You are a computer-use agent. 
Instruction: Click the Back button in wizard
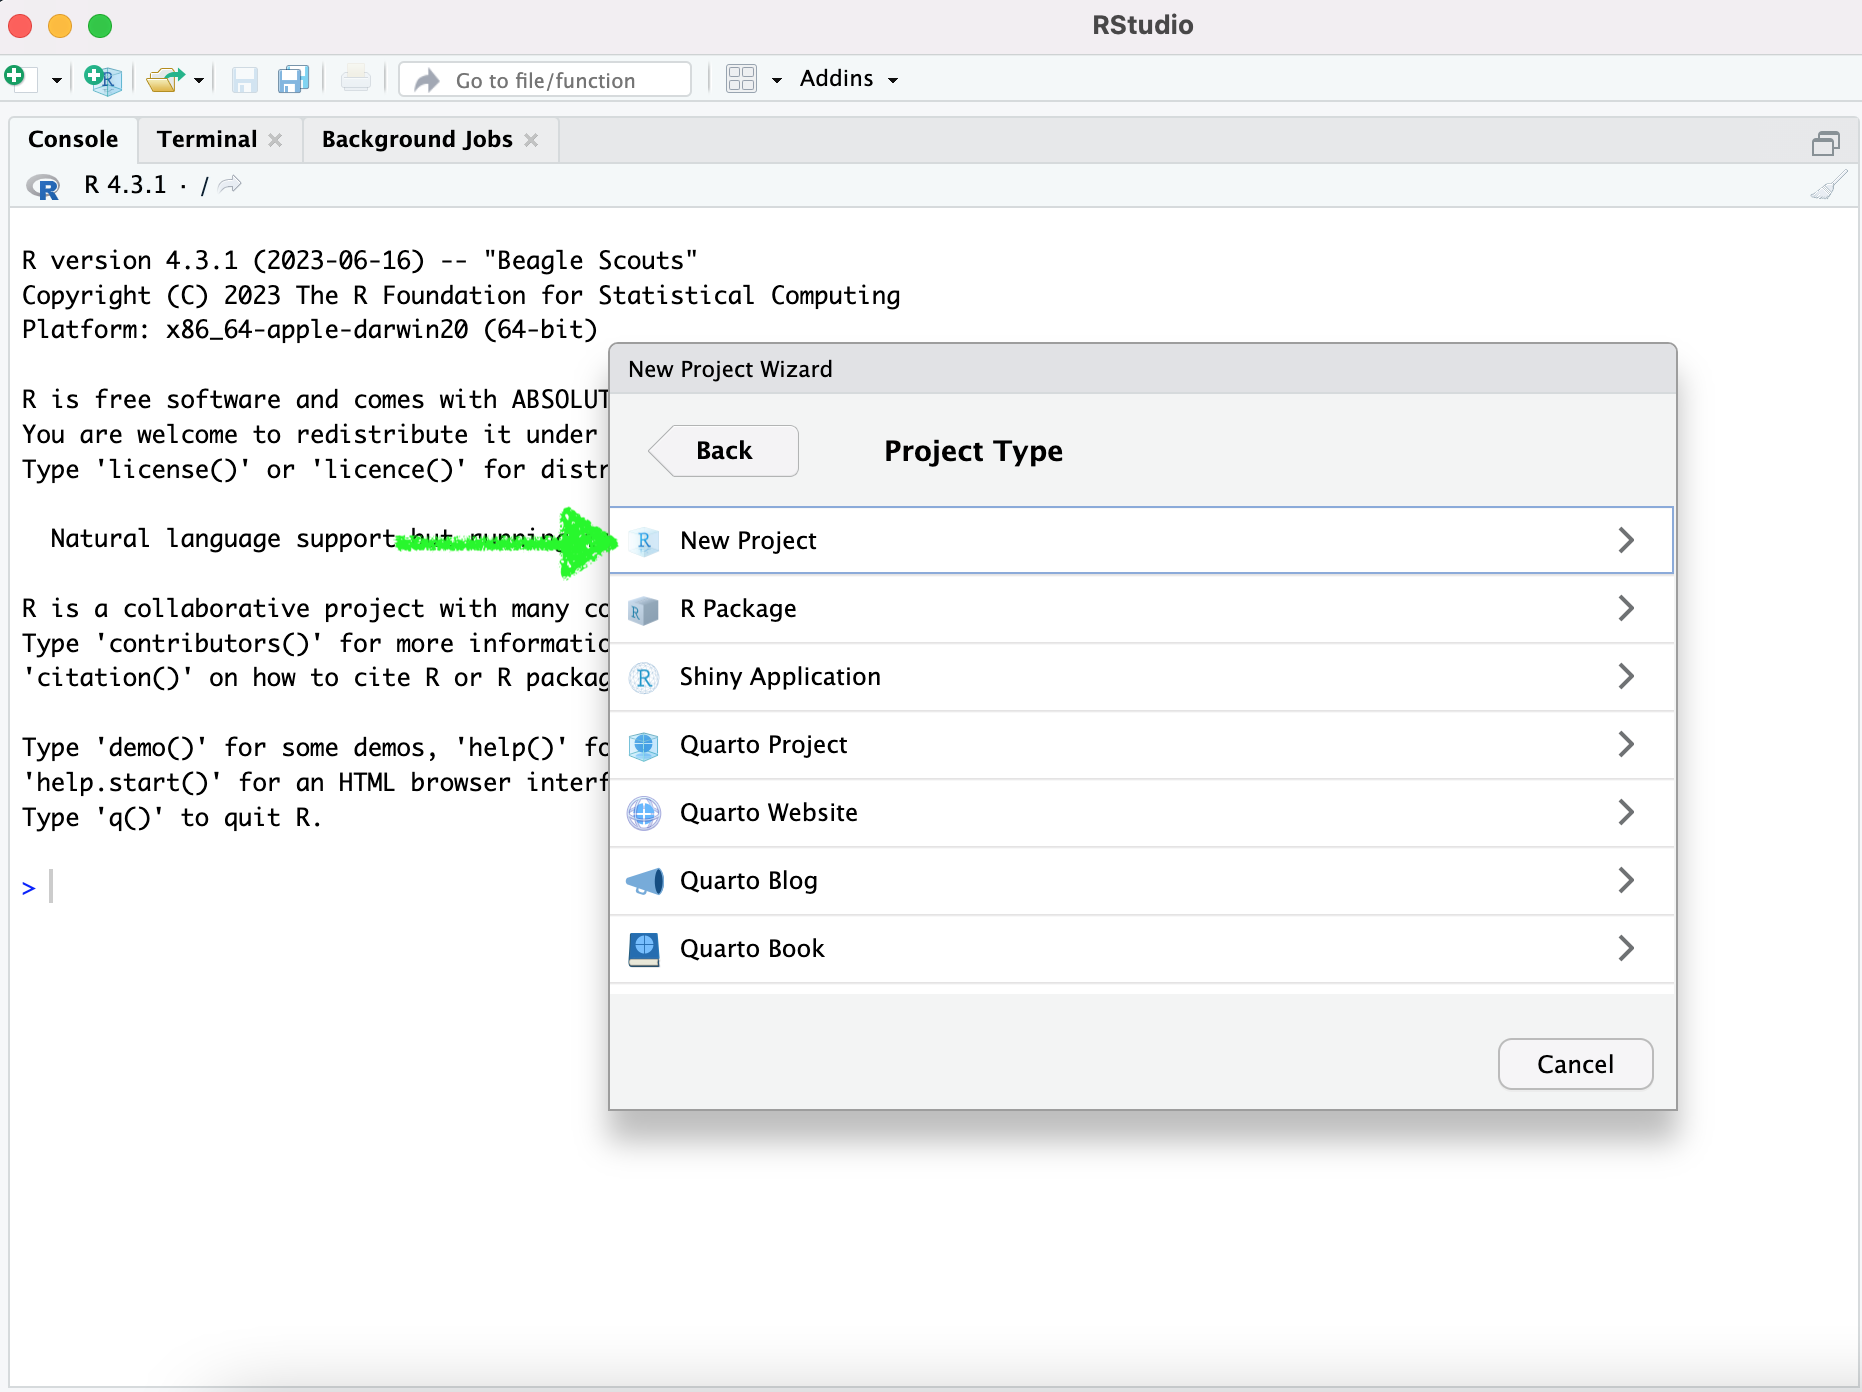click(724, 451)
